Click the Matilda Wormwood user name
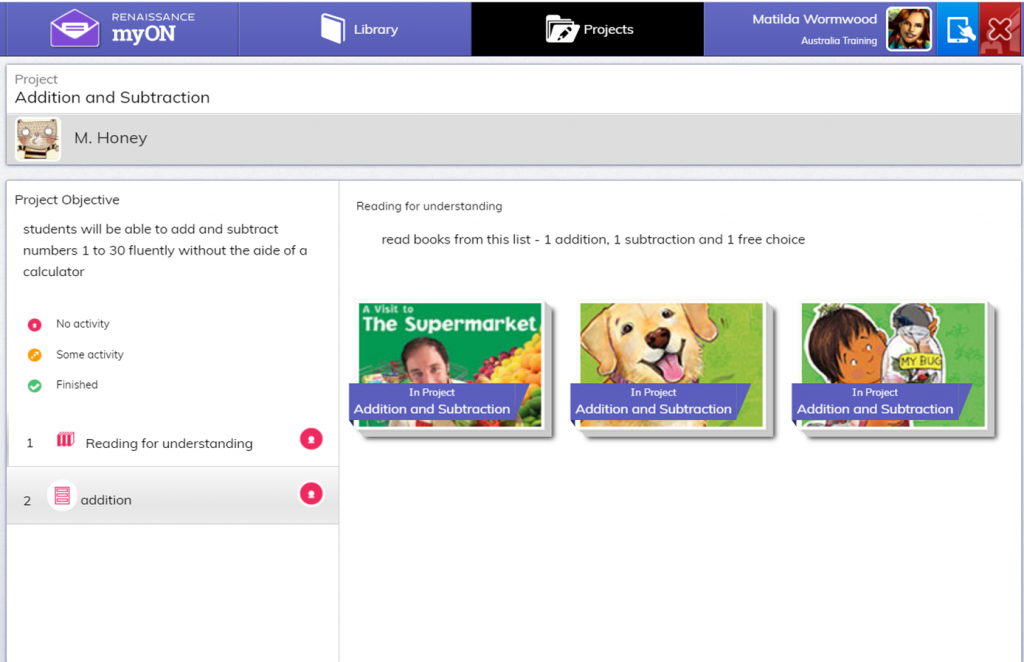 tap(814, 20)
